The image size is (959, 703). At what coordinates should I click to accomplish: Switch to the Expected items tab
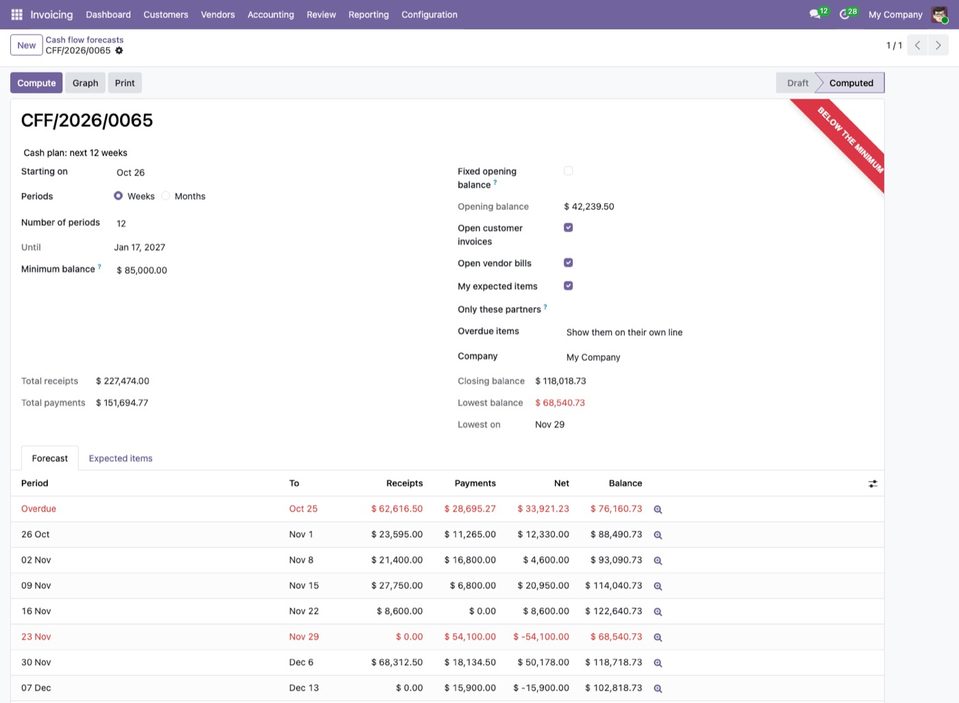(x=120, y=458)
